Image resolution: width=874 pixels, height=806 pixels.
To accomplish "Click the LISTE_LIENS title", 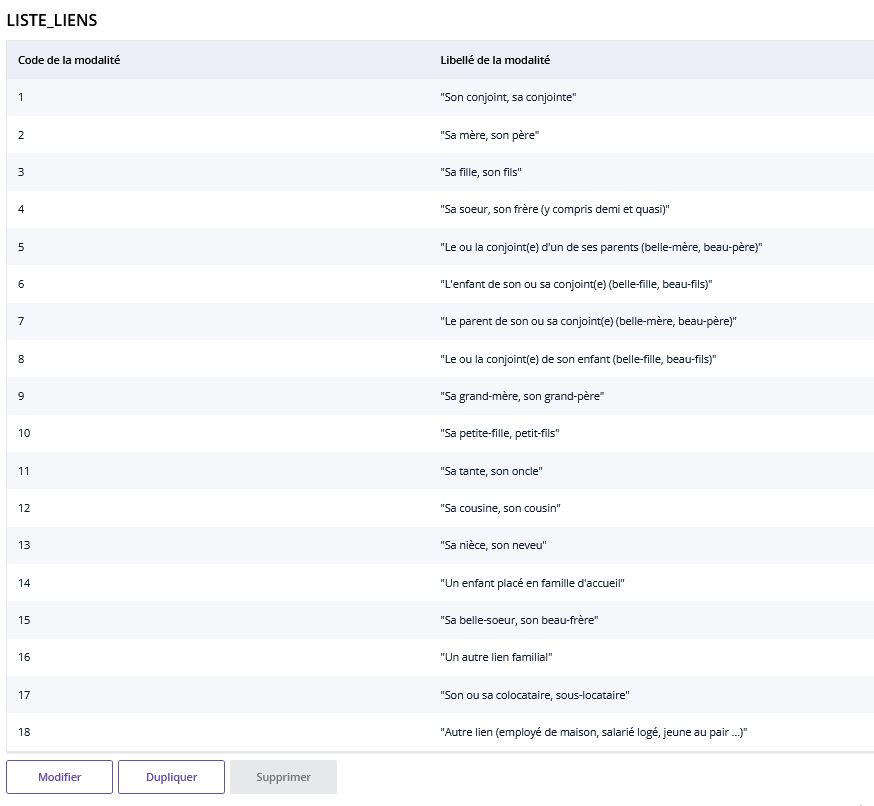I will point(52,20).
